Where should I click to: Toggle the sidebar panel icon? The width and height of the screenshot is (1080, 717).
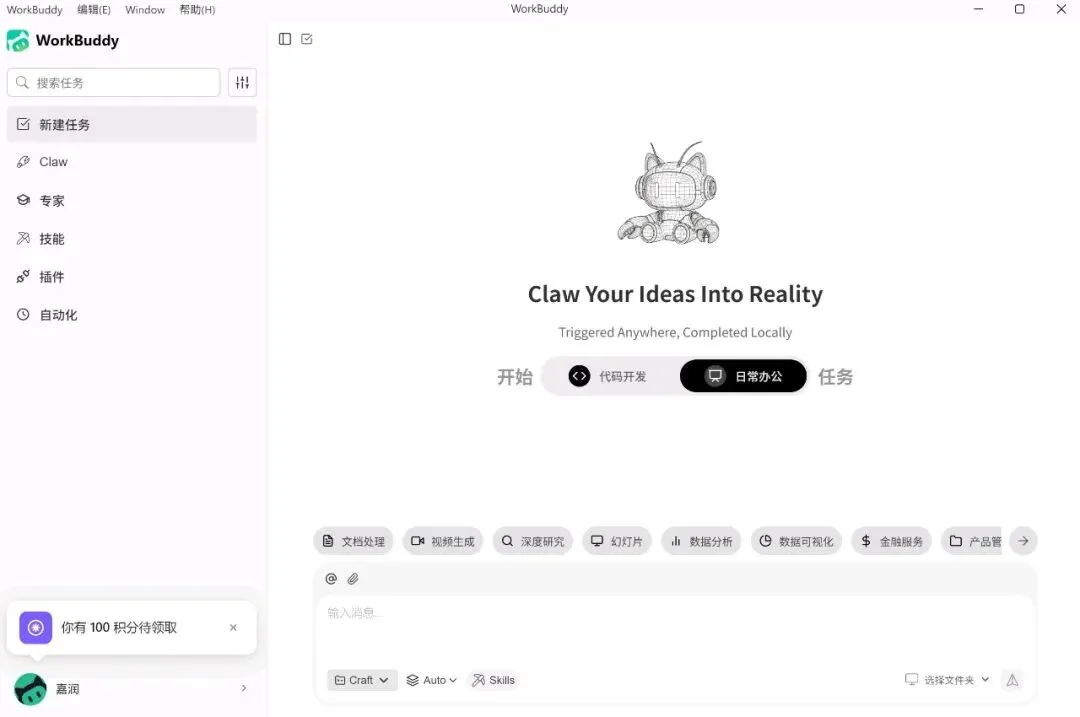point(284,39)
